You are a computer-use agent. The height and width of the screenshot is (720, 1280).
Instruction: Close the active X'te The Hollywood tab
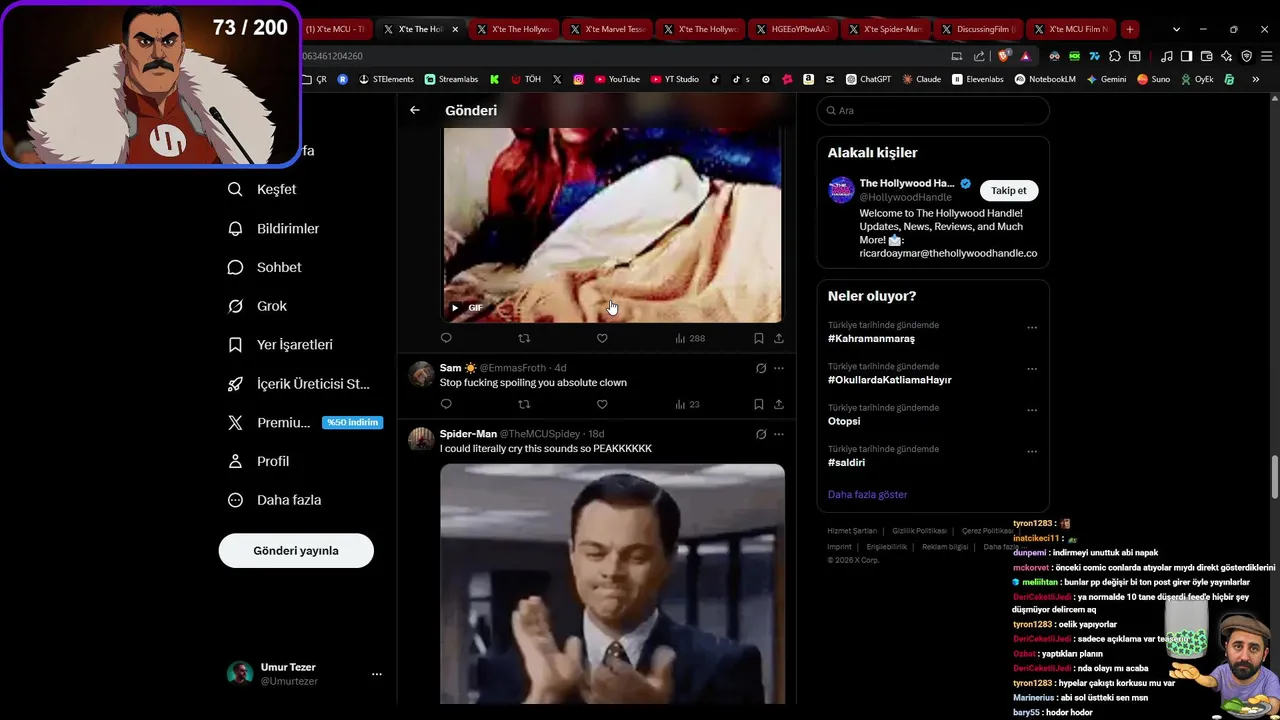click(455, 29)
